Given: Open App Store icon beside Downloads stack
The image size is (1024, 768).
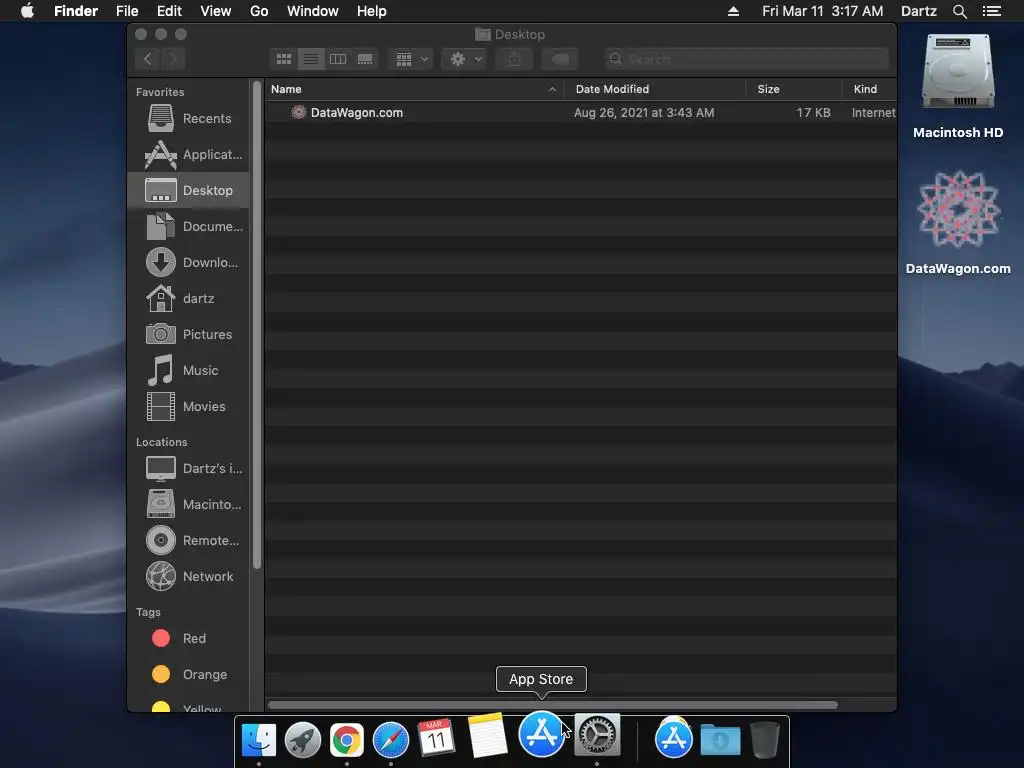Looking at the screenshot, I should tap(674, 739).
